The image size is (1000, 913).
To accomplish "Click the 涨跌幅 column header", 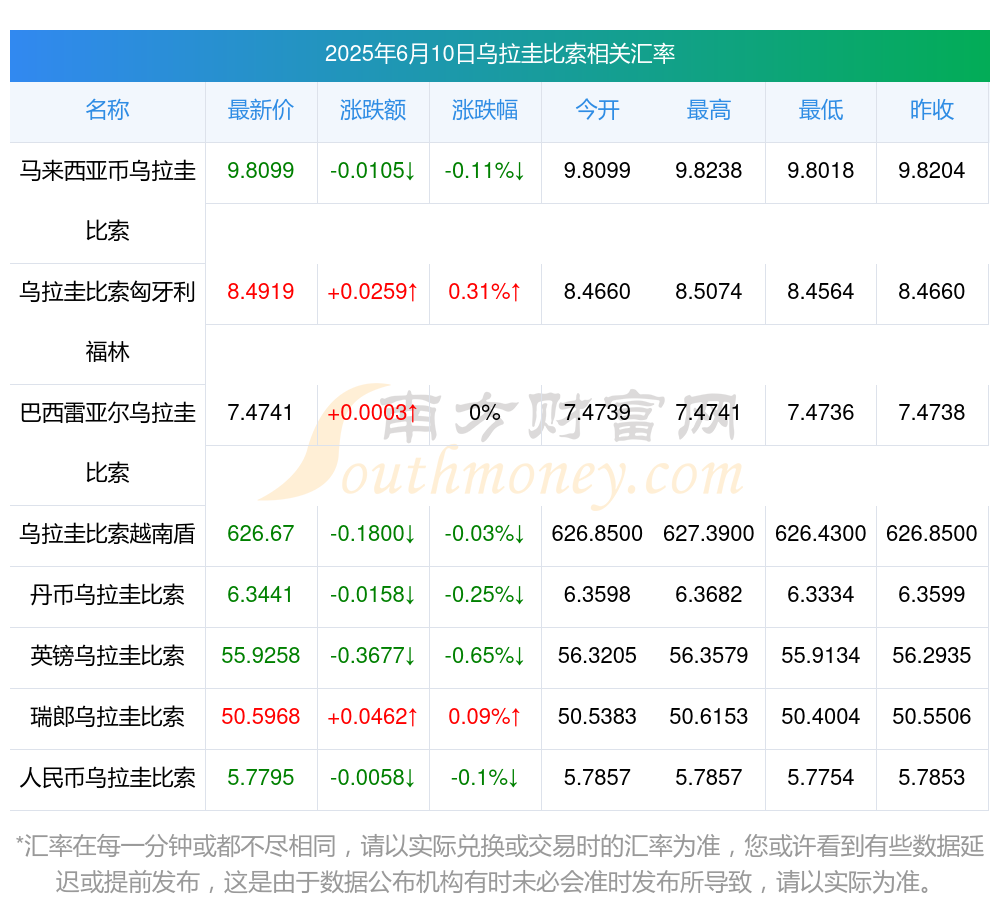I will click(x=485, y=110).
